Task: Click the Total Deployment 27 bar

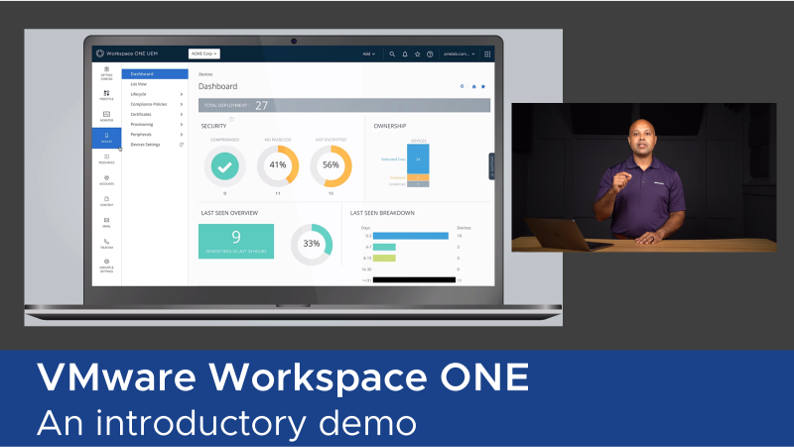Action: (x=344, y=105)
